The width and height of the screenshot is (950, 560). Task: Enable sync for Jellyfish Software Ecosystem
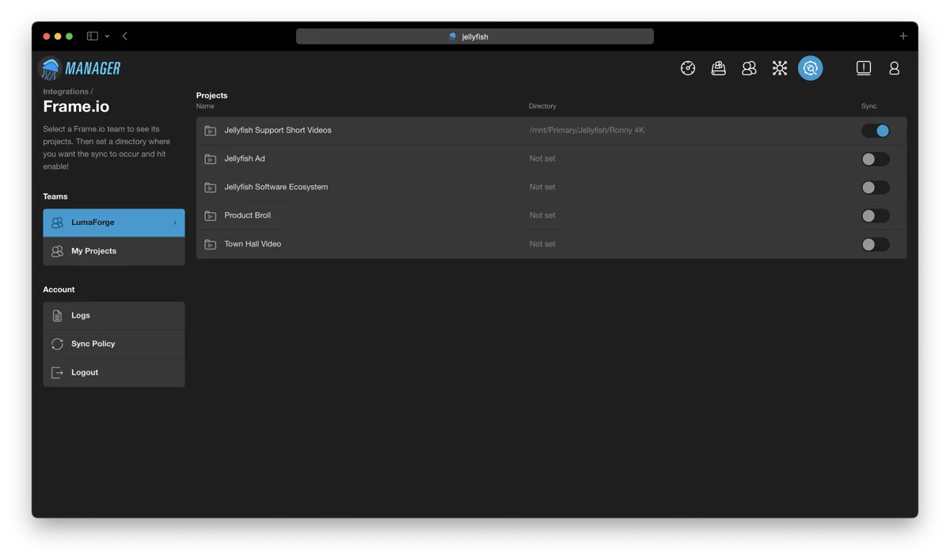[875, 188]
